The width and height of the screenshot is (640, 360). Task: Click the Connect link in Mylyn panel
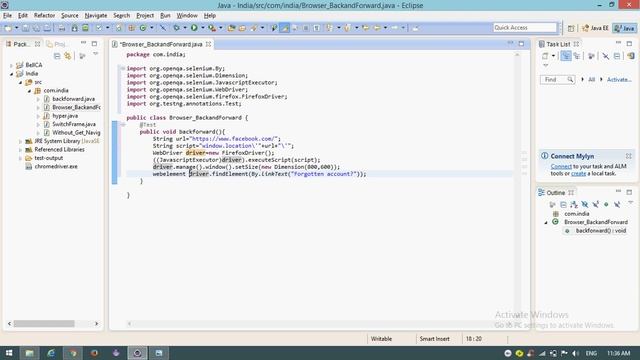coord(561,167)
